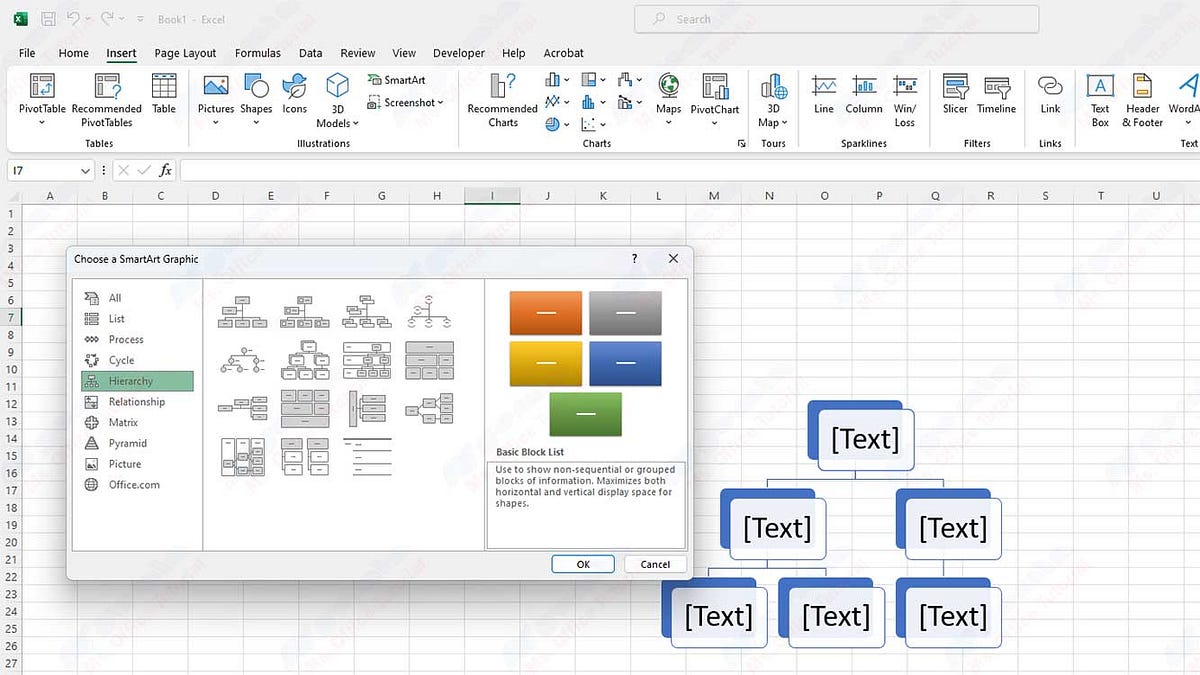This screenshot has height=675, width=1200.
Task: Click the formula bar input field
Action: (x=690, y=171)
